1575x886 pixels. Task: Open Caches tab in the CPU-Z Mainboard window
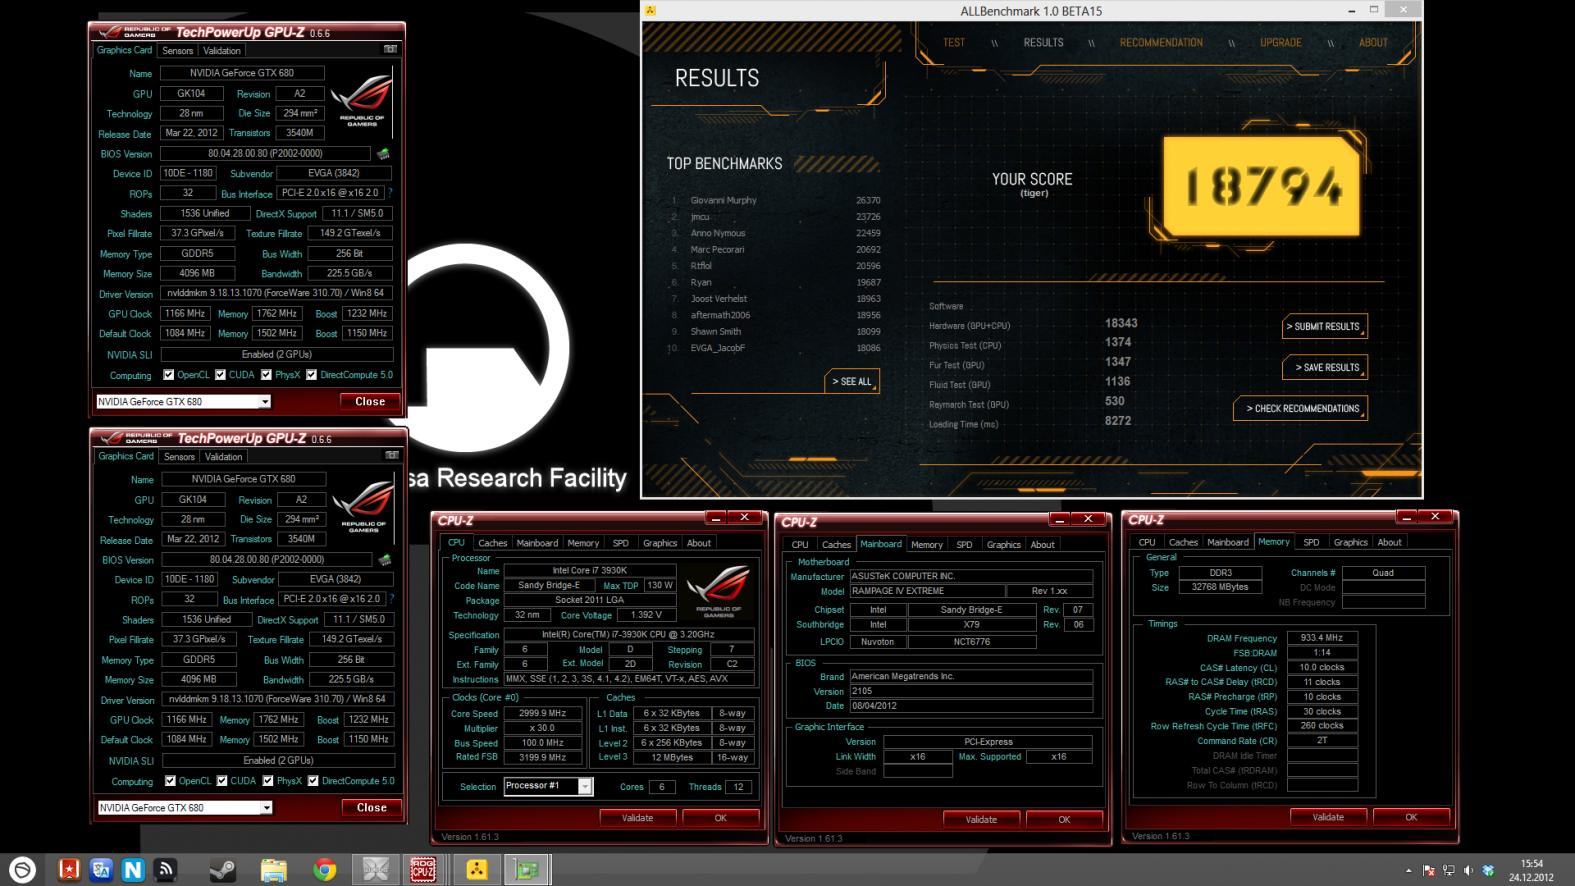[836, 544]
